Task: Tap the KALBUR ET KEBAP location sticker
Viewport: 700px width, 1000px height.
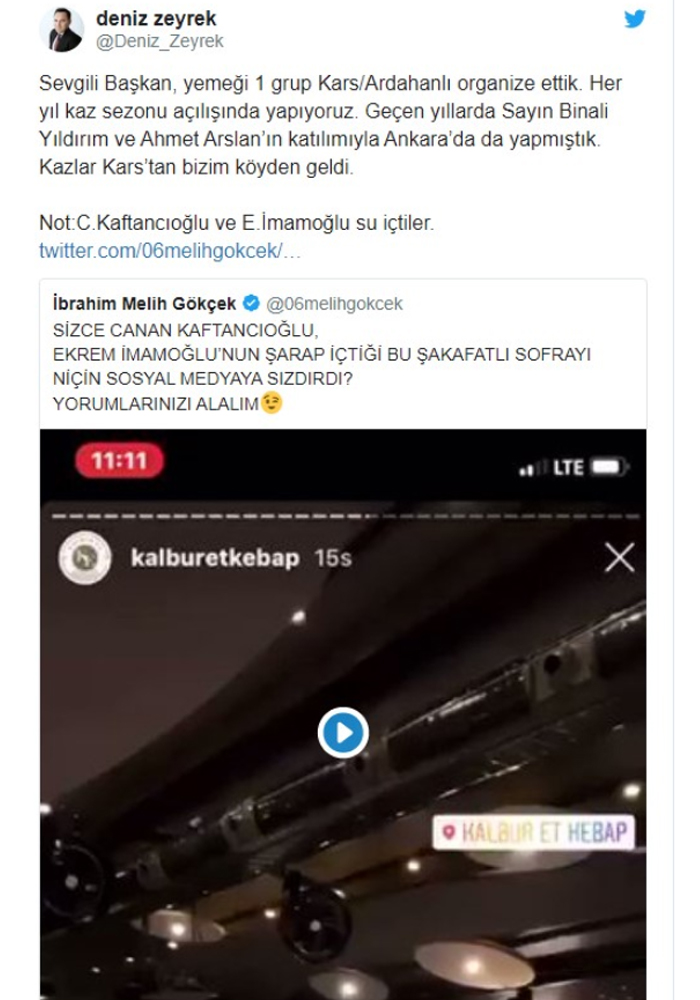Action: [534, 832]
